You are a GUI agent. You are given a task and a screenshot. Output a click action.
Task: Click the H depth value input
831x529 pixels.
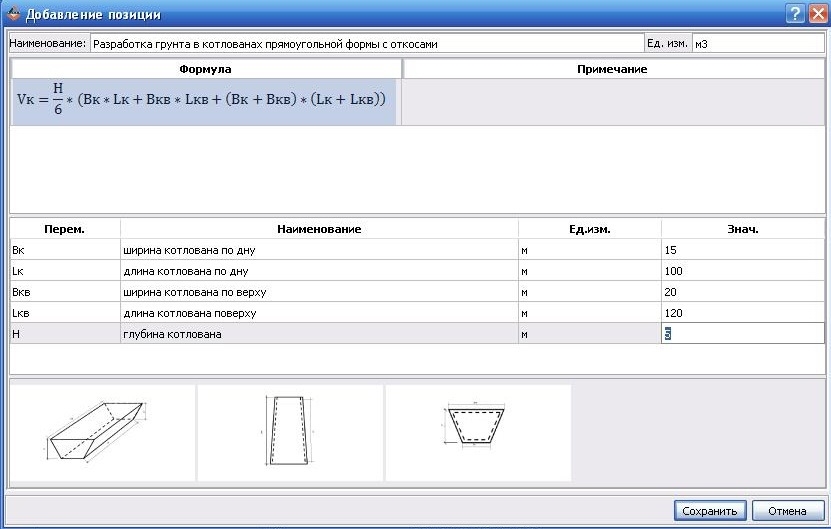(742, 334)
